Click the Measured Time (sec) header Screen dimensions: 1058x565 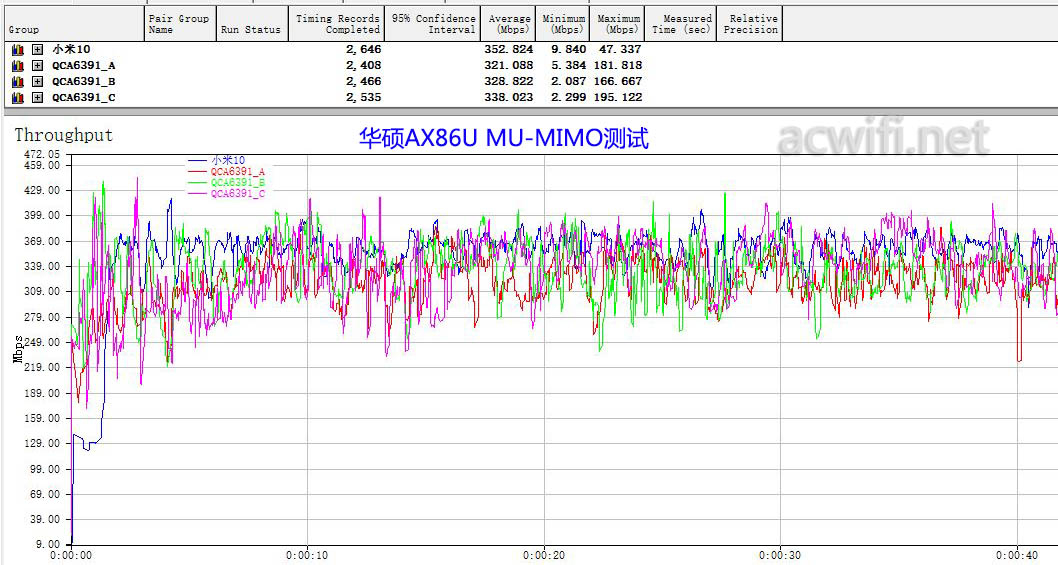tap(680, 24)
